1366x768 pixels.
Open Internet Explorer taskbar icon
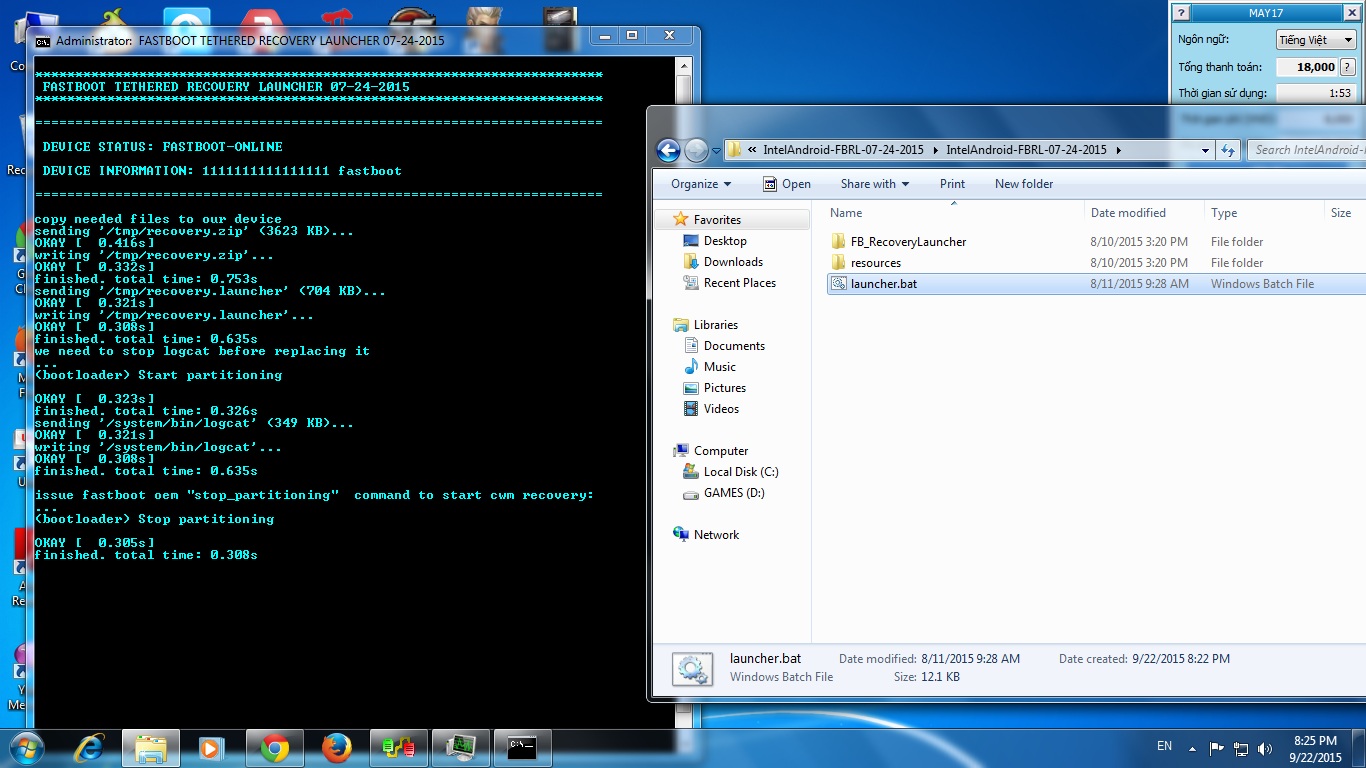coord(89,747)
